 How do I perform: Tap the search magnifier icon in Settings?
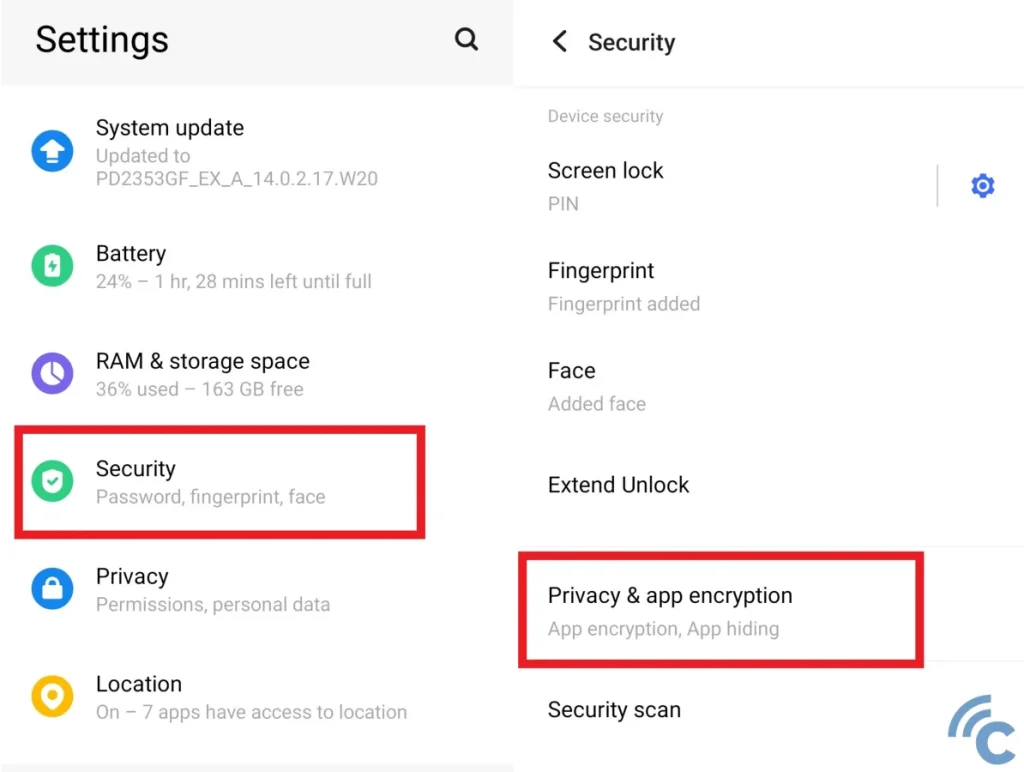click(466, 39)
